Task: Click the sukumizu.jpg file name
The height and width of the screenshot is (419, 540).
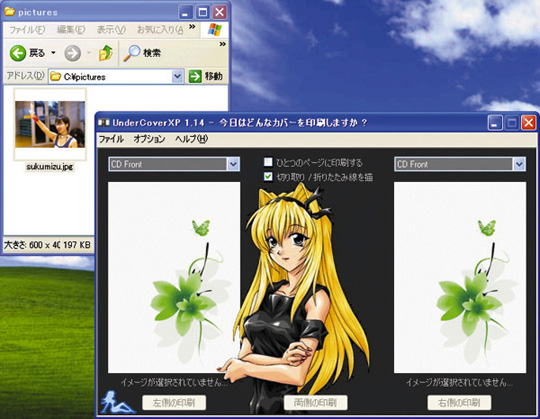Action: point(50,167)
